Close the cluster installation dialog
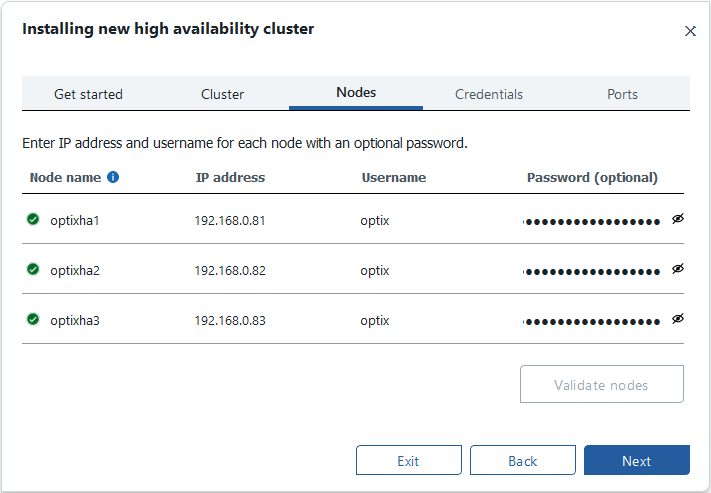This screenshot has height=493, width=711. 690,31
